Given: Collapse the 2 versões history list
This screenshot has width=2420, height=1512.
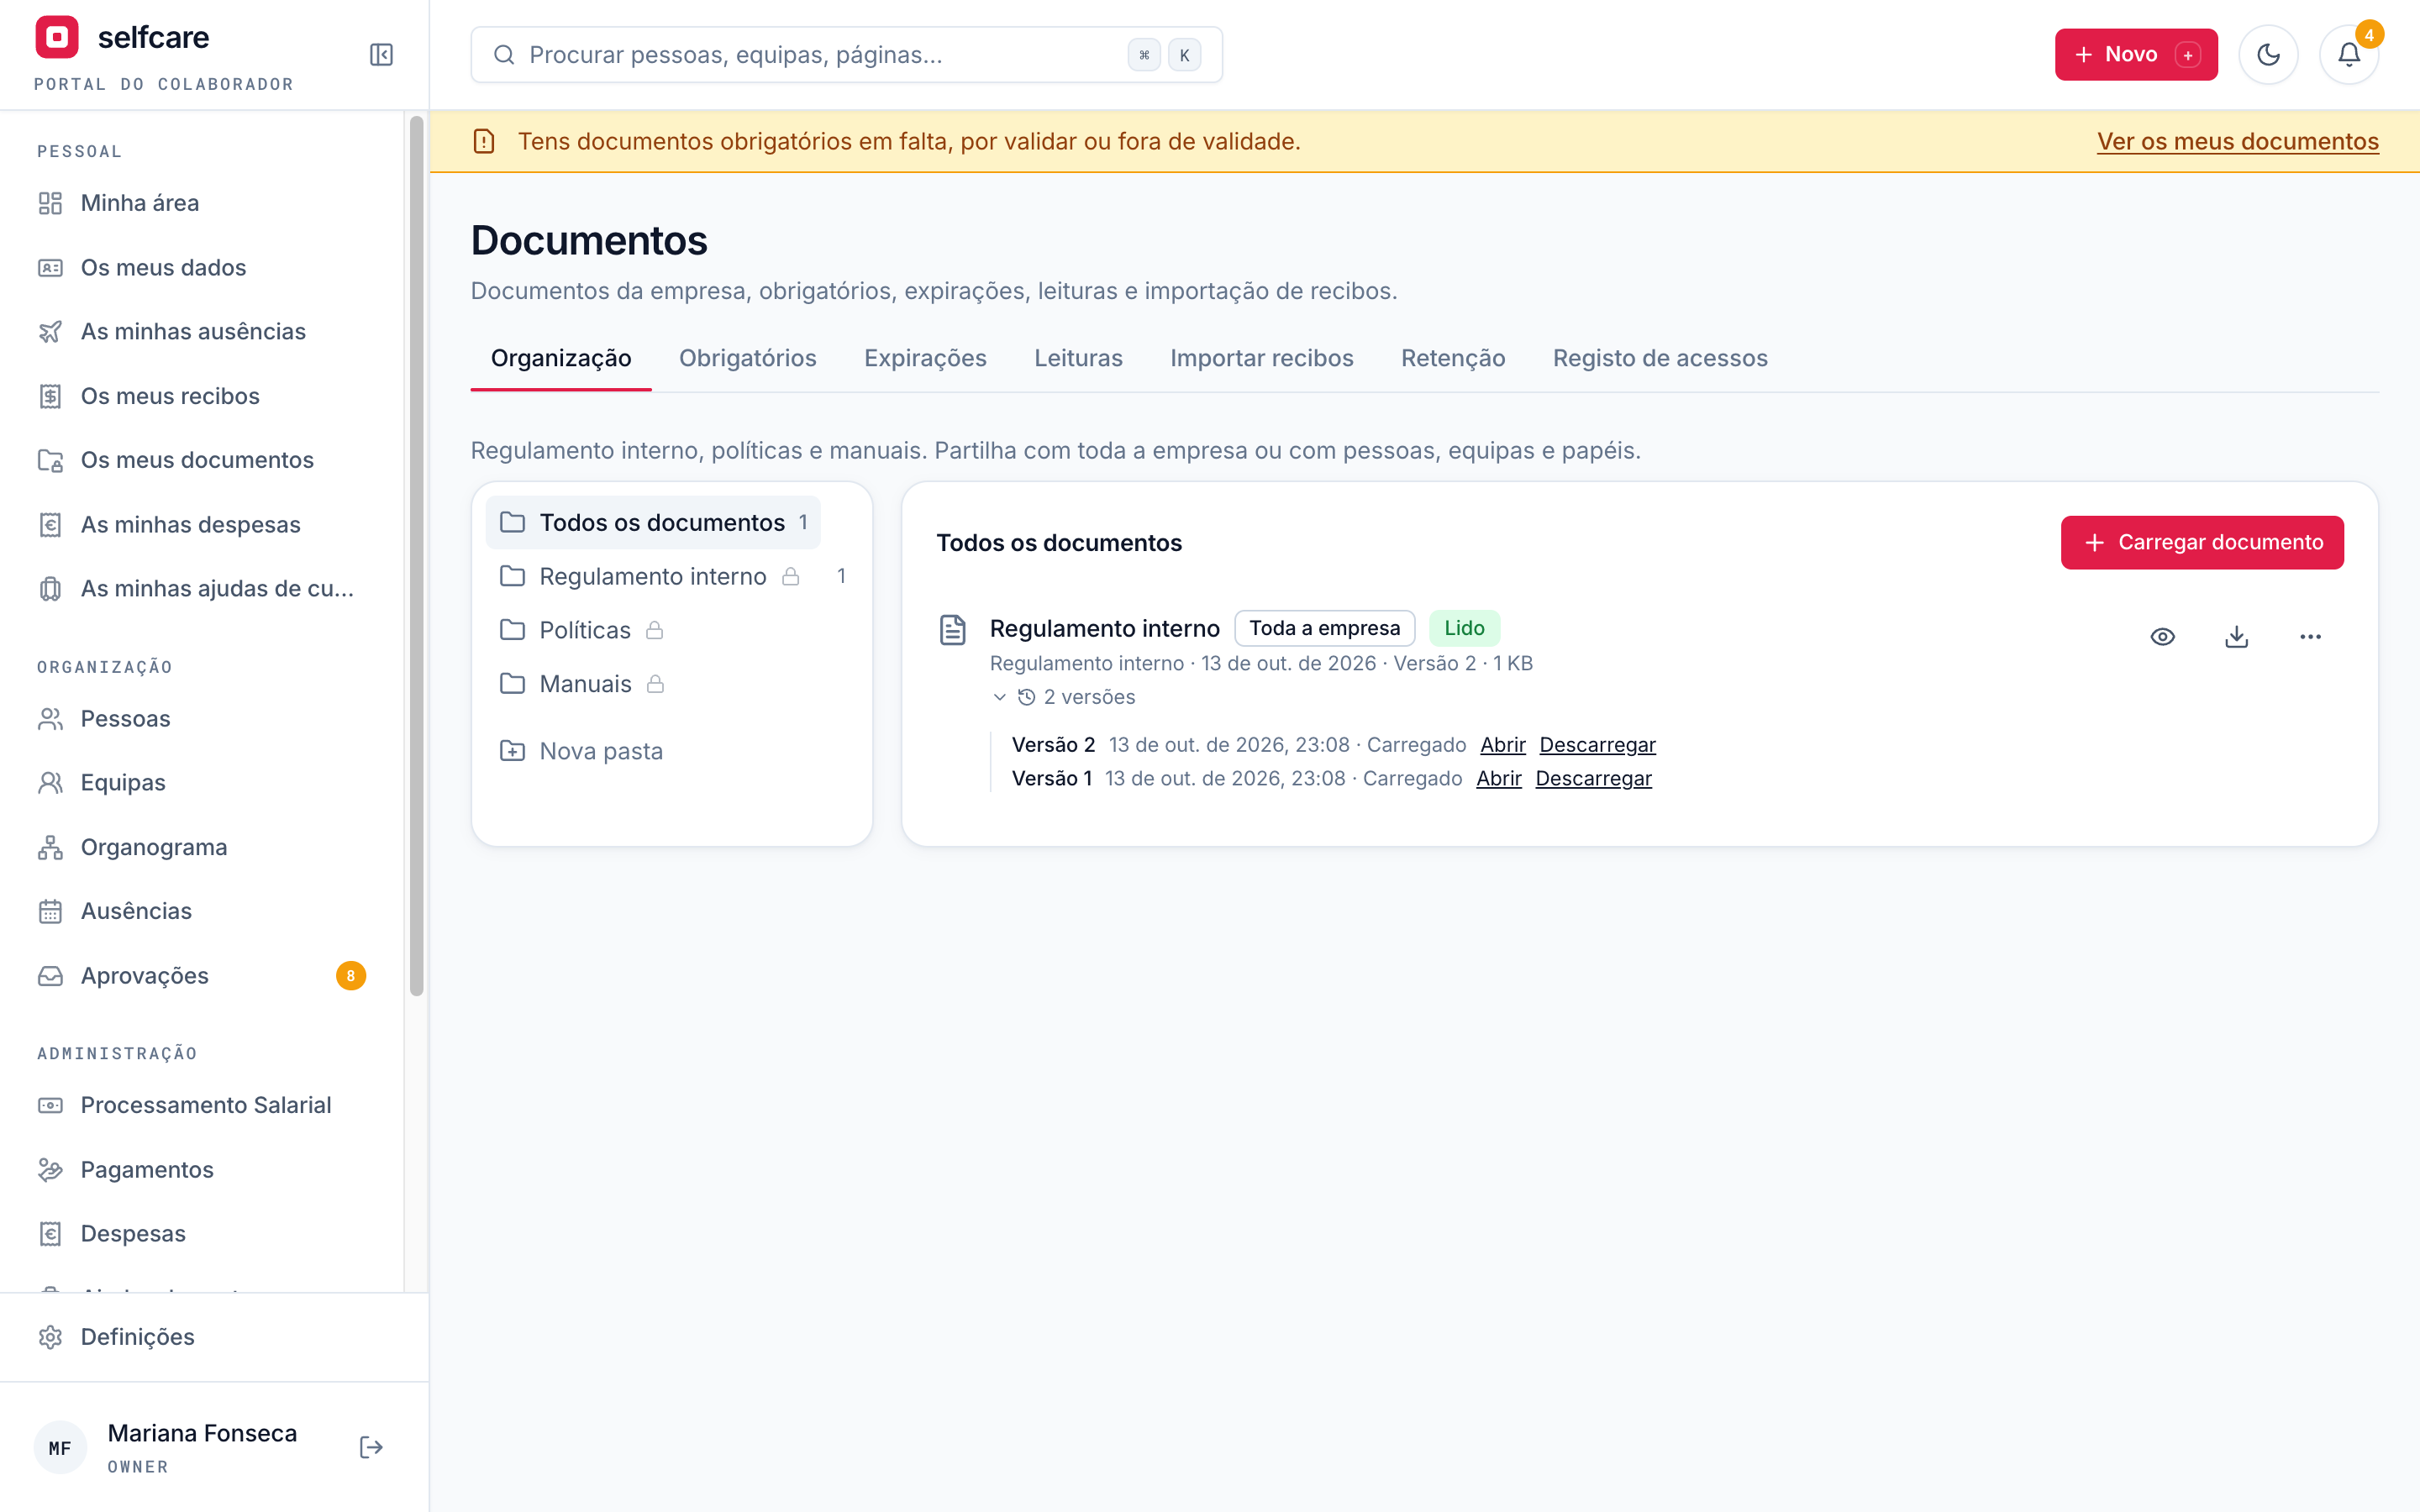Looking at the screenshot, I should 1064,697.
